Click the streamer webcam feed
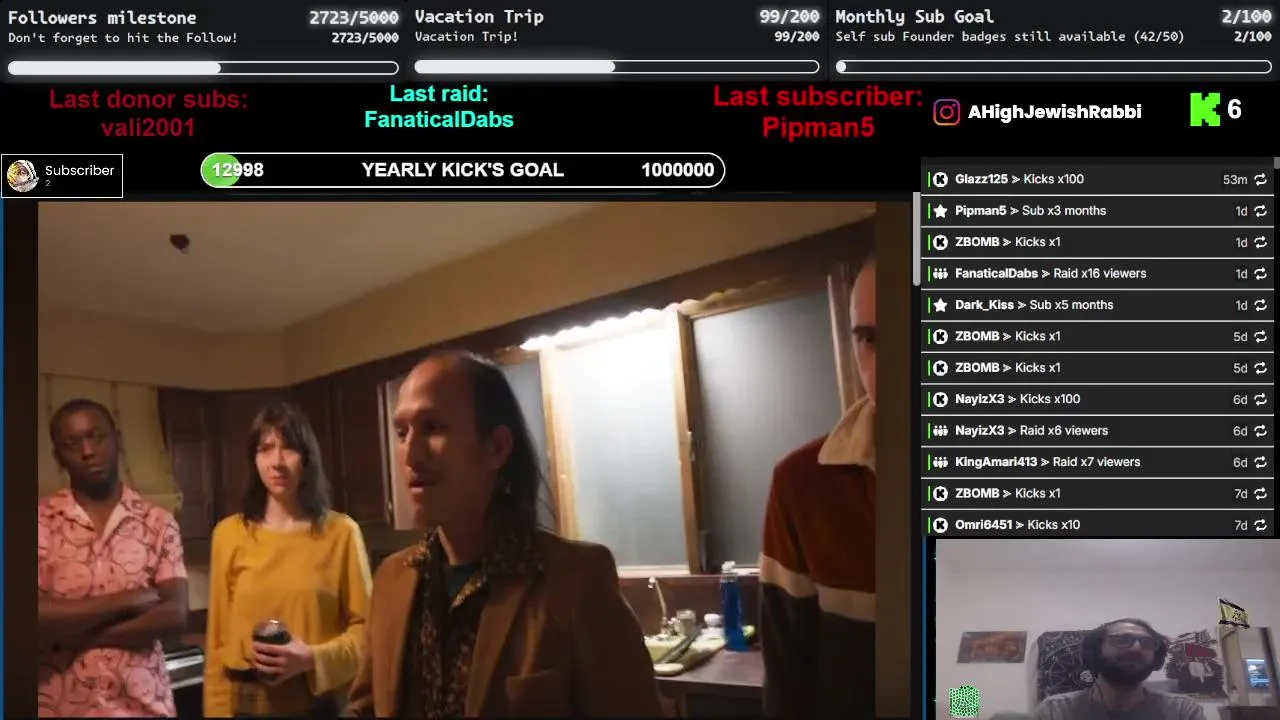 coord(1107,629)
